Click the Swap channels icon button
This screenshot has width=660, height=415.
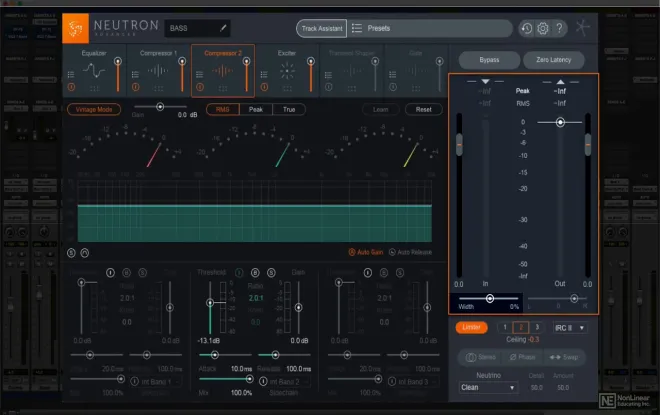(x=564, y=357)
